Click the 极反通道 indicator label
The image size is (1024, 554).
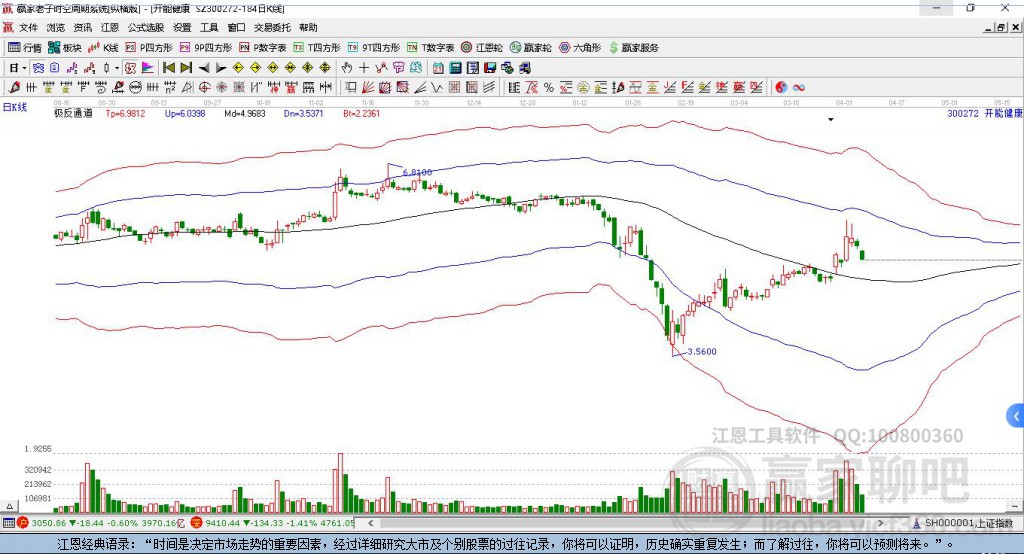click(x=73, y=113)
